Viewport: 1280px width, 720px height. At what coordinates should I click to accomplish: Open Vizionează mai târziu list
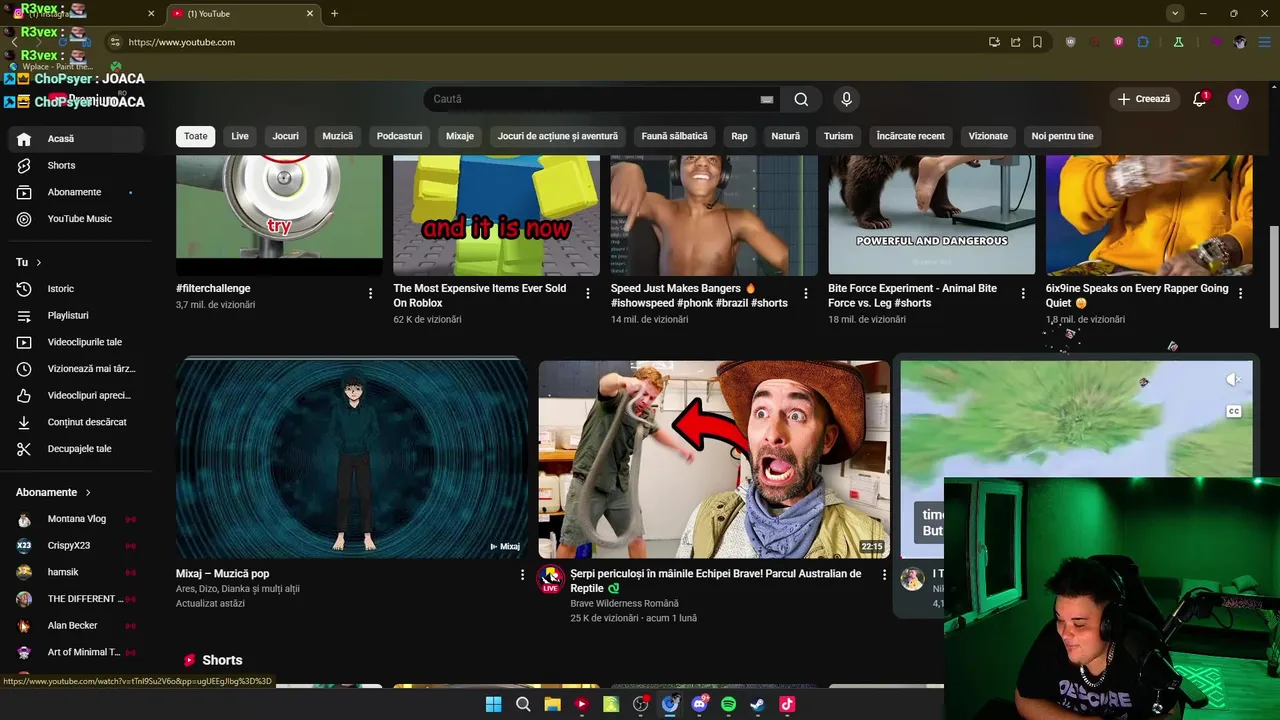coord(91,369)
